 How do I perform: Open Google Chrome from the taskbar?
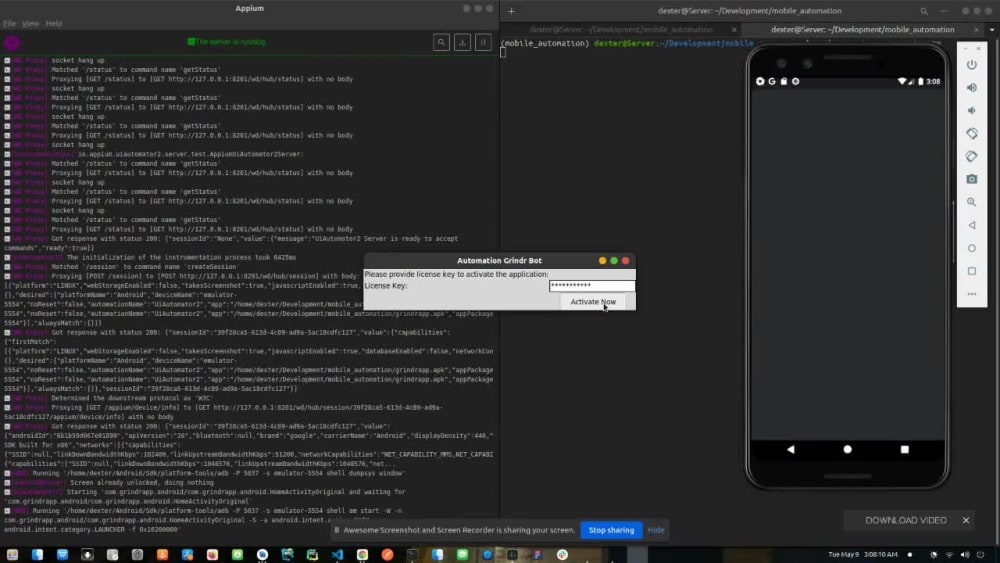[362, 555]
